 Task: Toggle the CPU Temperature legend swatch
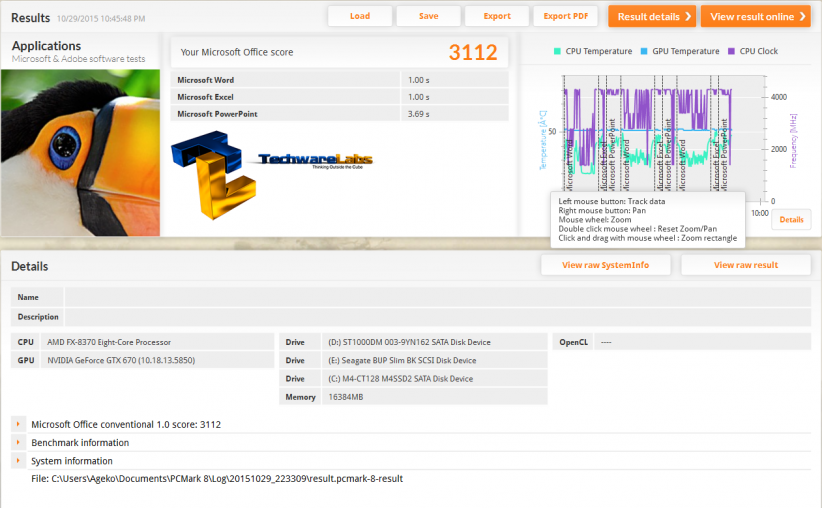[x=557, y=51]
